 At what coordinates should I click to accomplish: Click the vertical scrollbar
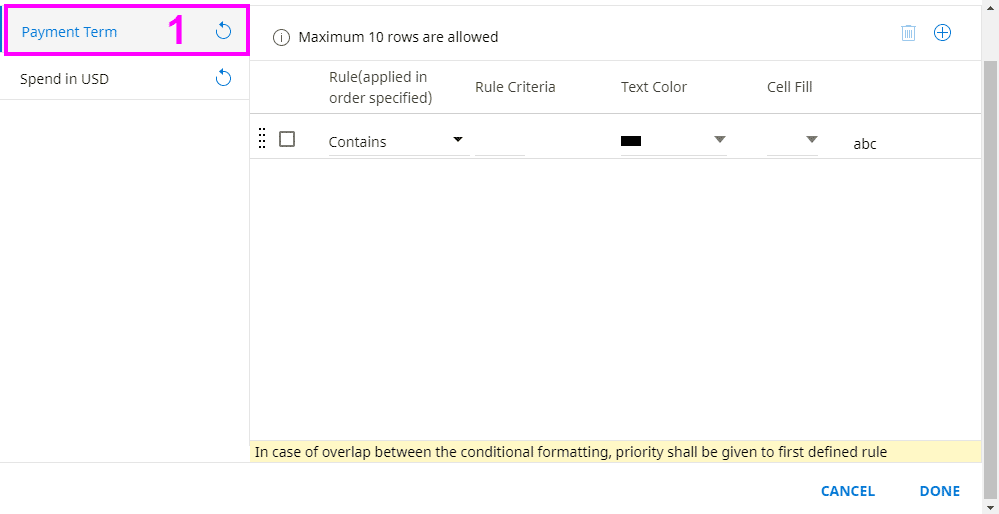990,250
